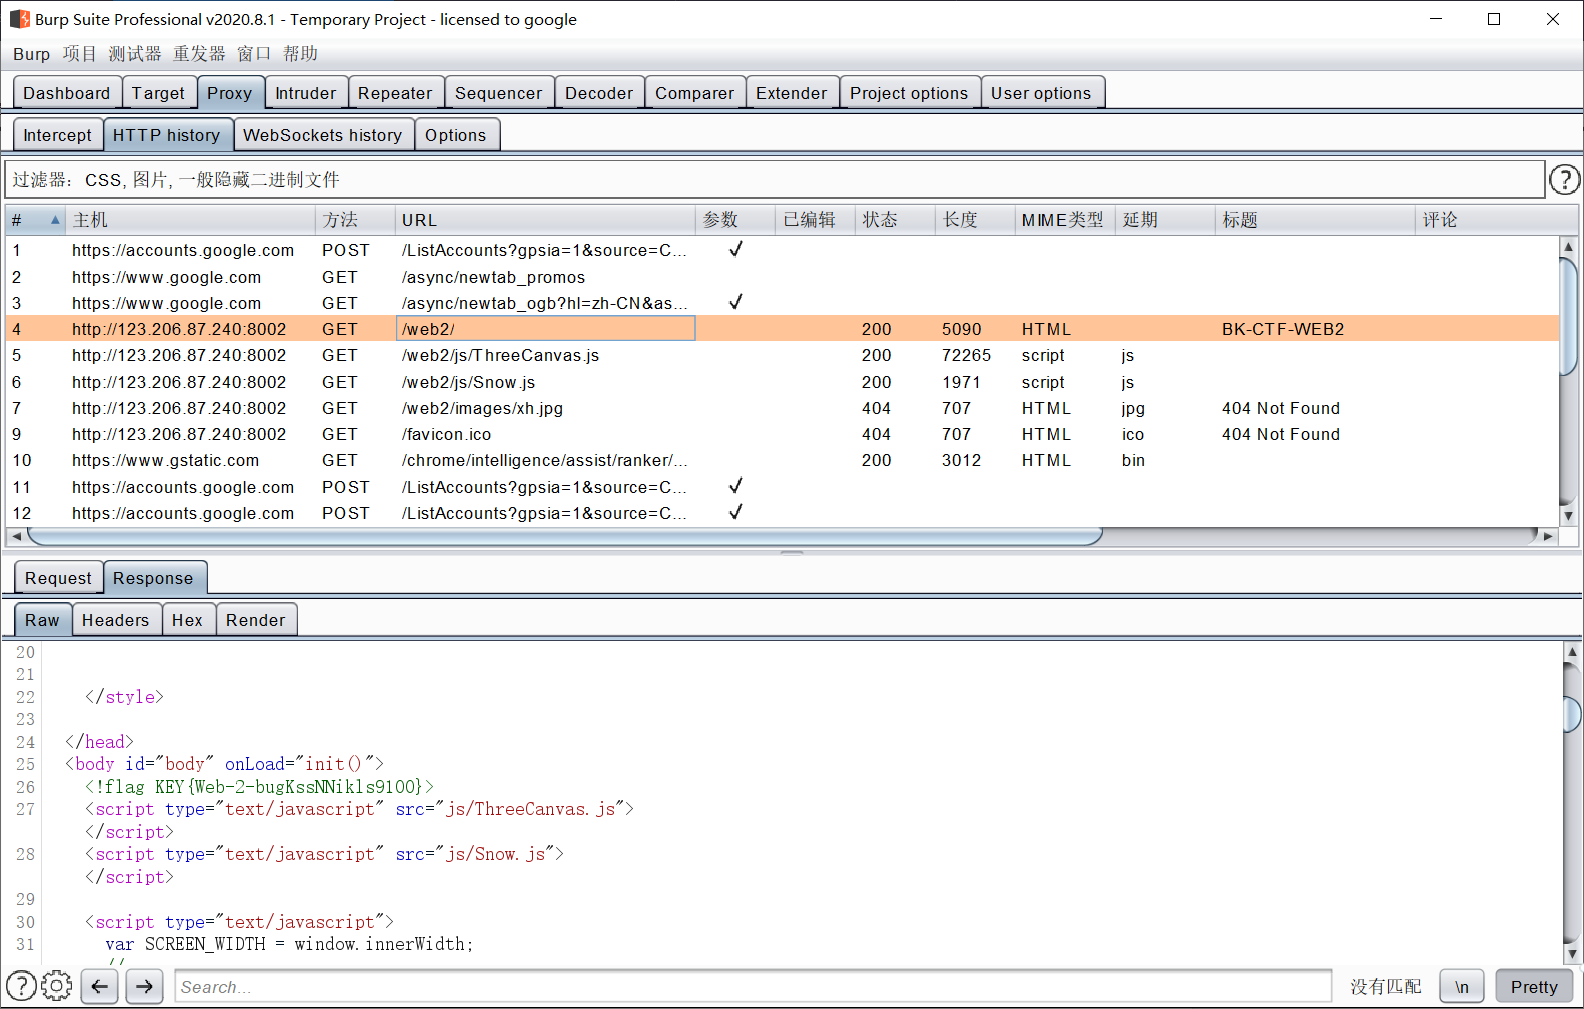Sort history by the # column
The height and width of the screenshot is (1009, 1584).
pyautogui.click(x=35, y=220)
